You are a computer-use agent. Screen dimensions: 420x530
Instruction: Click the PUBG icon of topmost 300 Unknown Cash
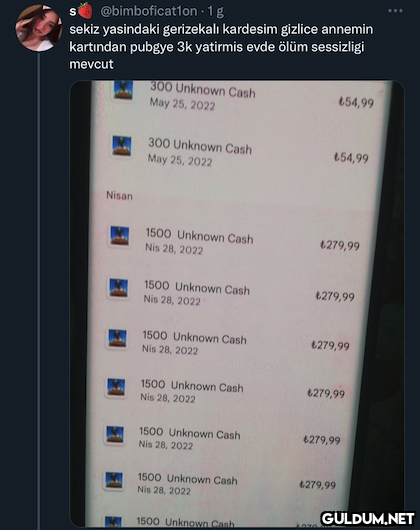click(123, 89)
